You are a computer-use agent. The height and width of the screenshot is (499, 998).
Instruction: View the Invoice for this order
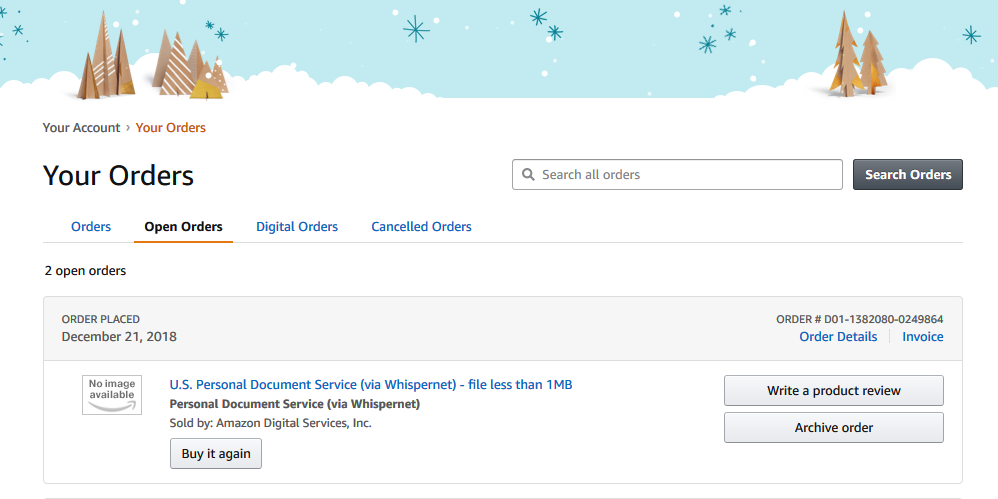click(923, 337)
